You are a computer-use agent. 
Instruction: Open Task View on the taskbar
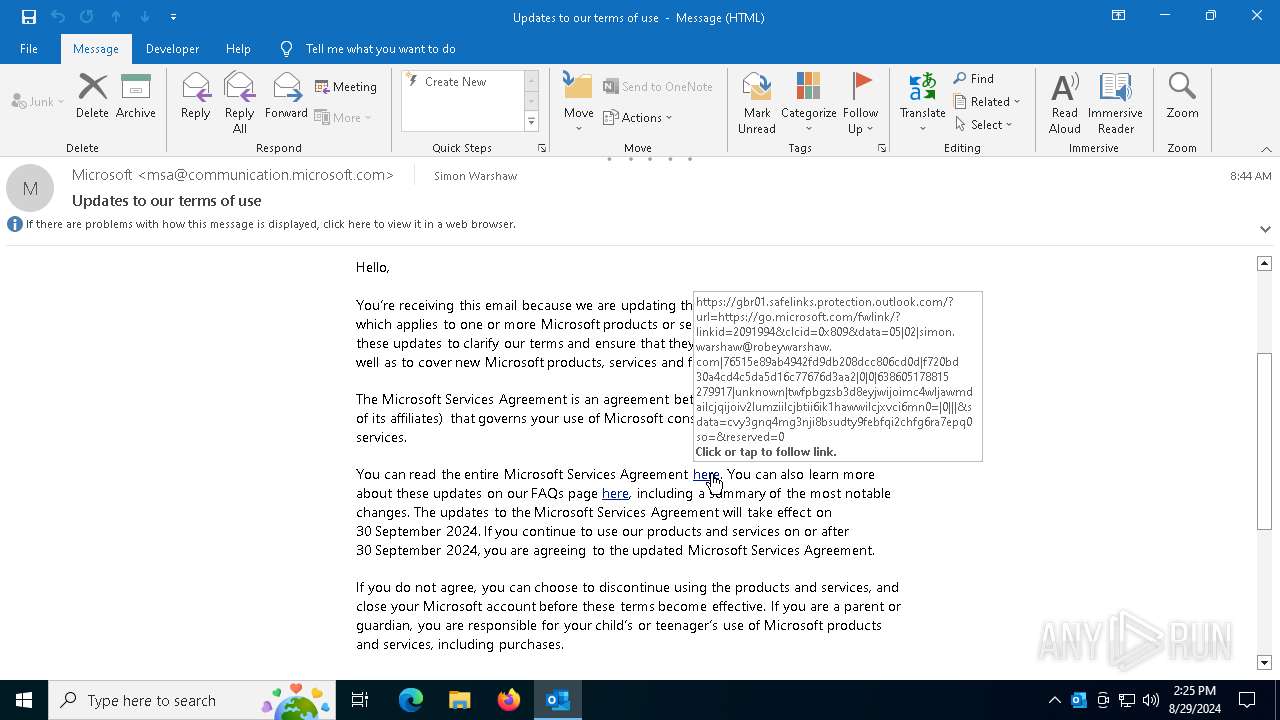tap(360, 700)
